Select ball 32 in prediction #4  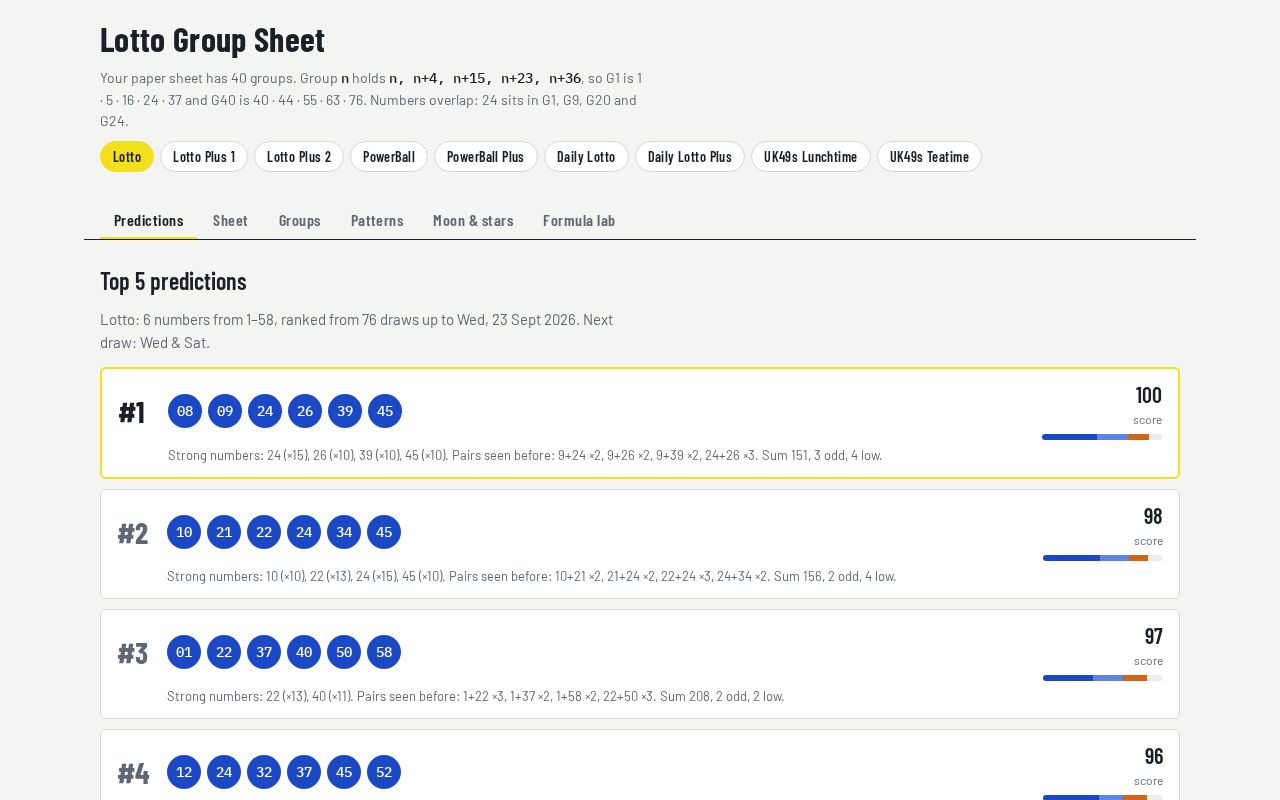pos(264,772)
